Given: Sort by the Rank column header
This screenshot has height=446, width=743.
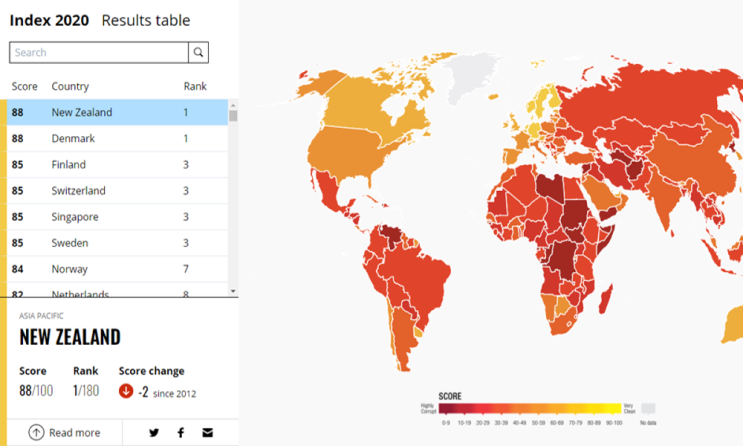Looking at the screenshot, I should click(x=195, y=86).
